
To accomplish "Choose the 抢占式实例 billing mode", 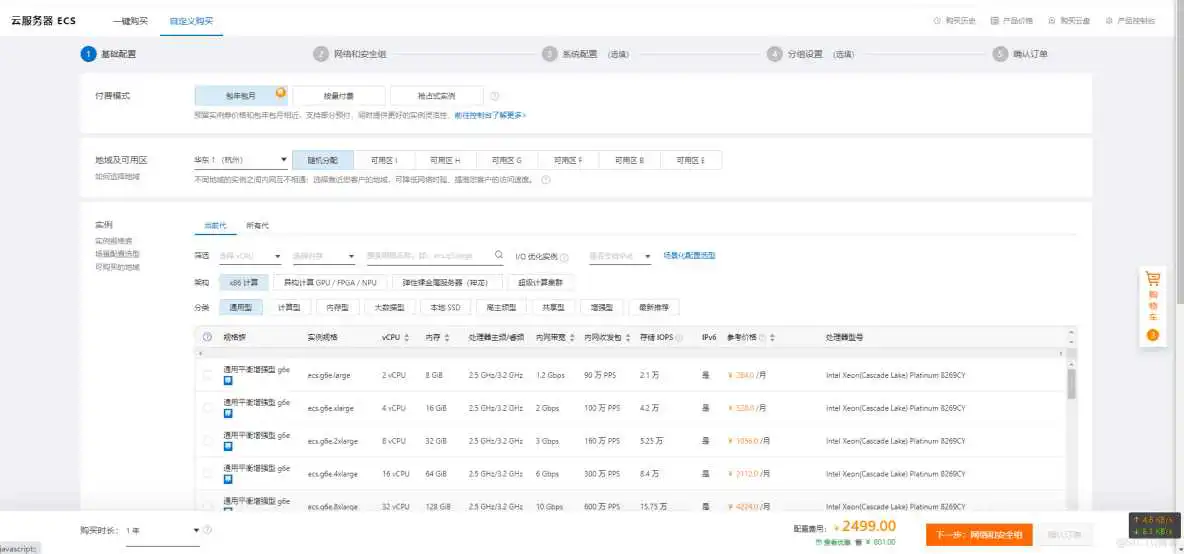I will click(436, 96).
